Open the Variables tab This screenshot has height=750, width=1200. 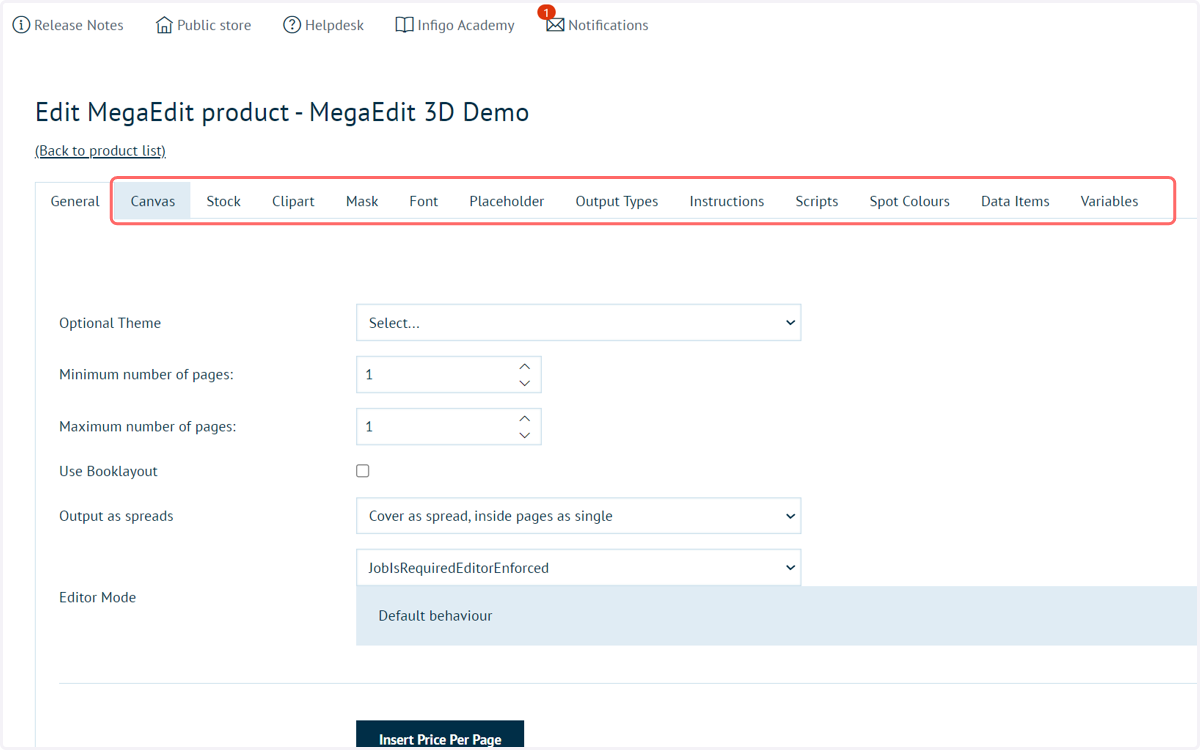1109,201
